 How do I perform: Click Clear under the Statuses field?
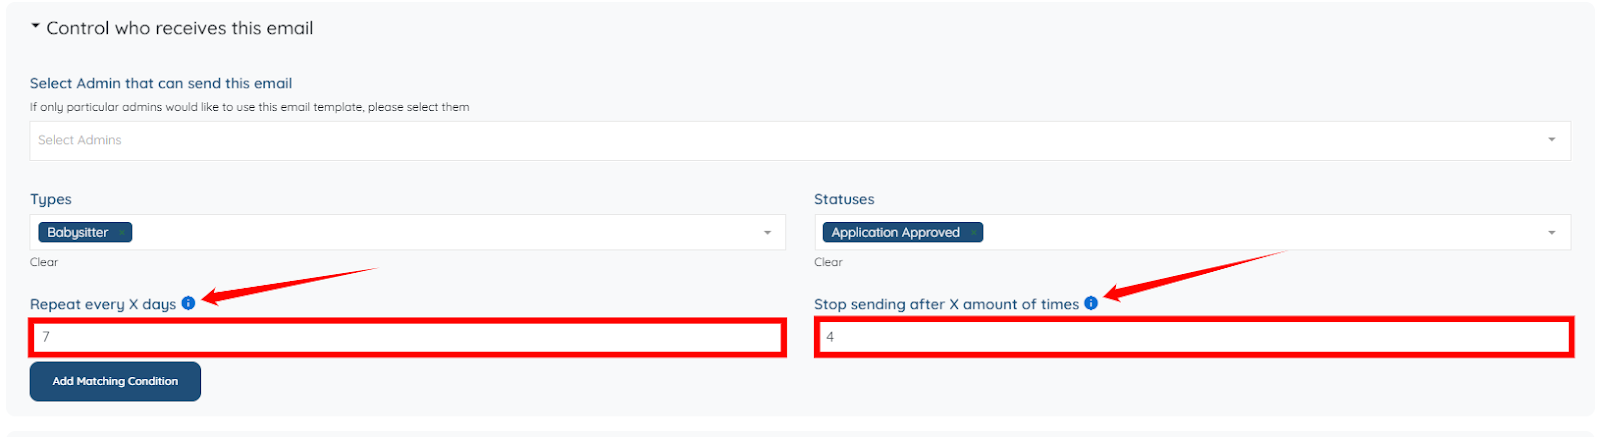pyautogui.click(x=828, y=262)
